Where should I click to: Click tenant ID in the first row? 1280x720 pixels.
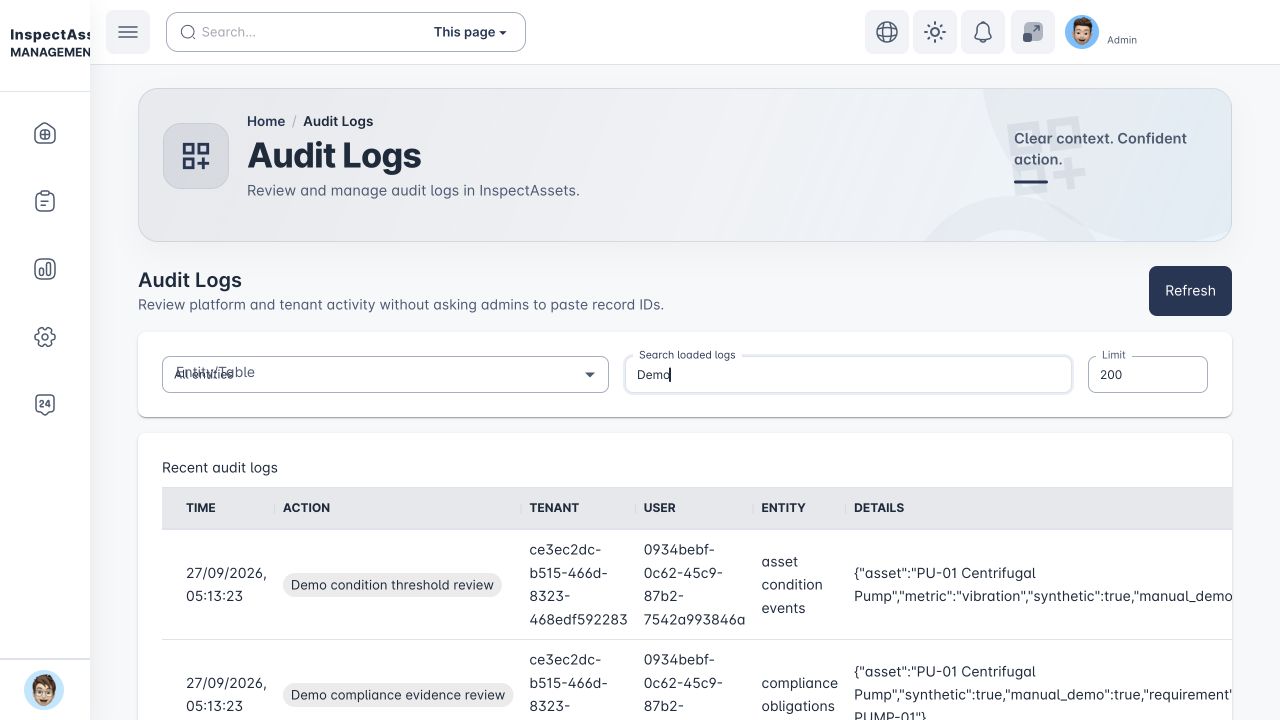[578, 585]
